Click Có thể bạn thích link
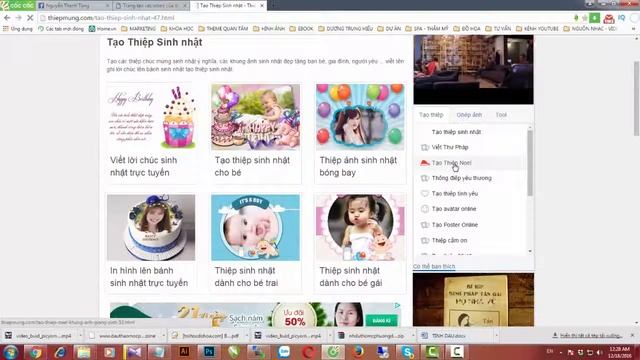The image size is (640, 360). pyautogui.click(x=434, y=267)
